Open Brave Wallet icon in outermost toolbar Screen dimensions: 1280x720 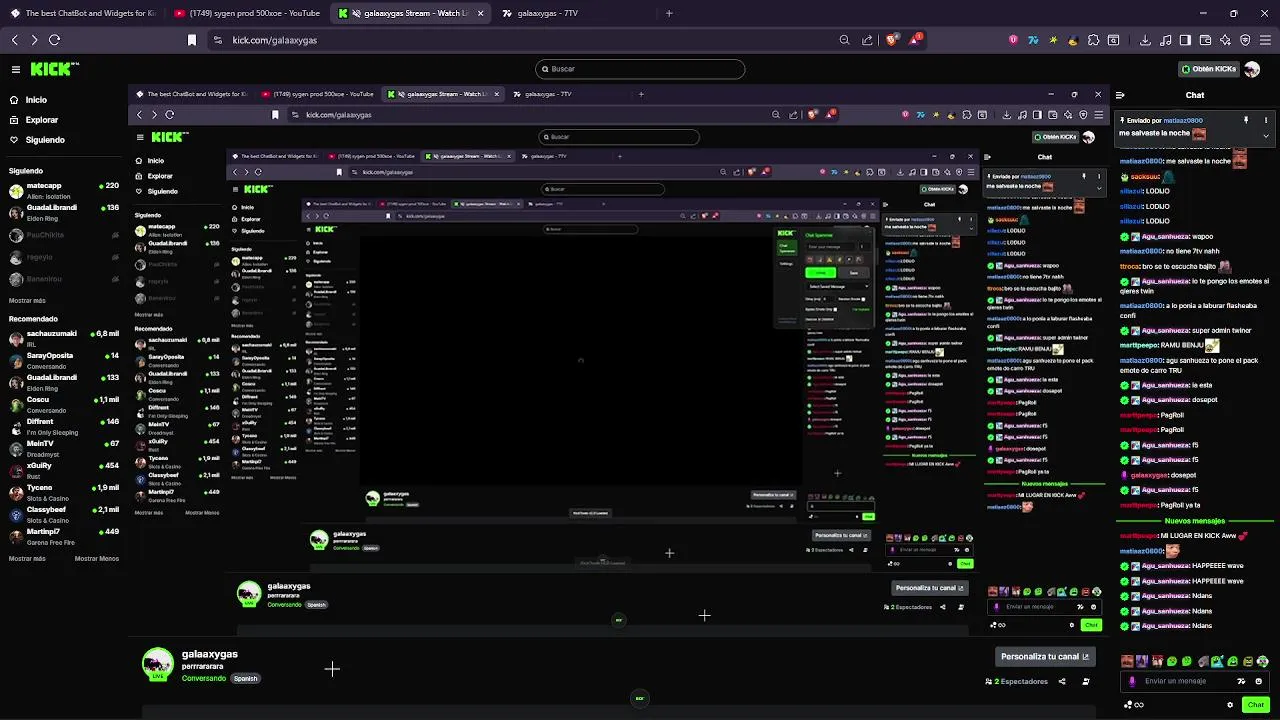point(1205,40)
